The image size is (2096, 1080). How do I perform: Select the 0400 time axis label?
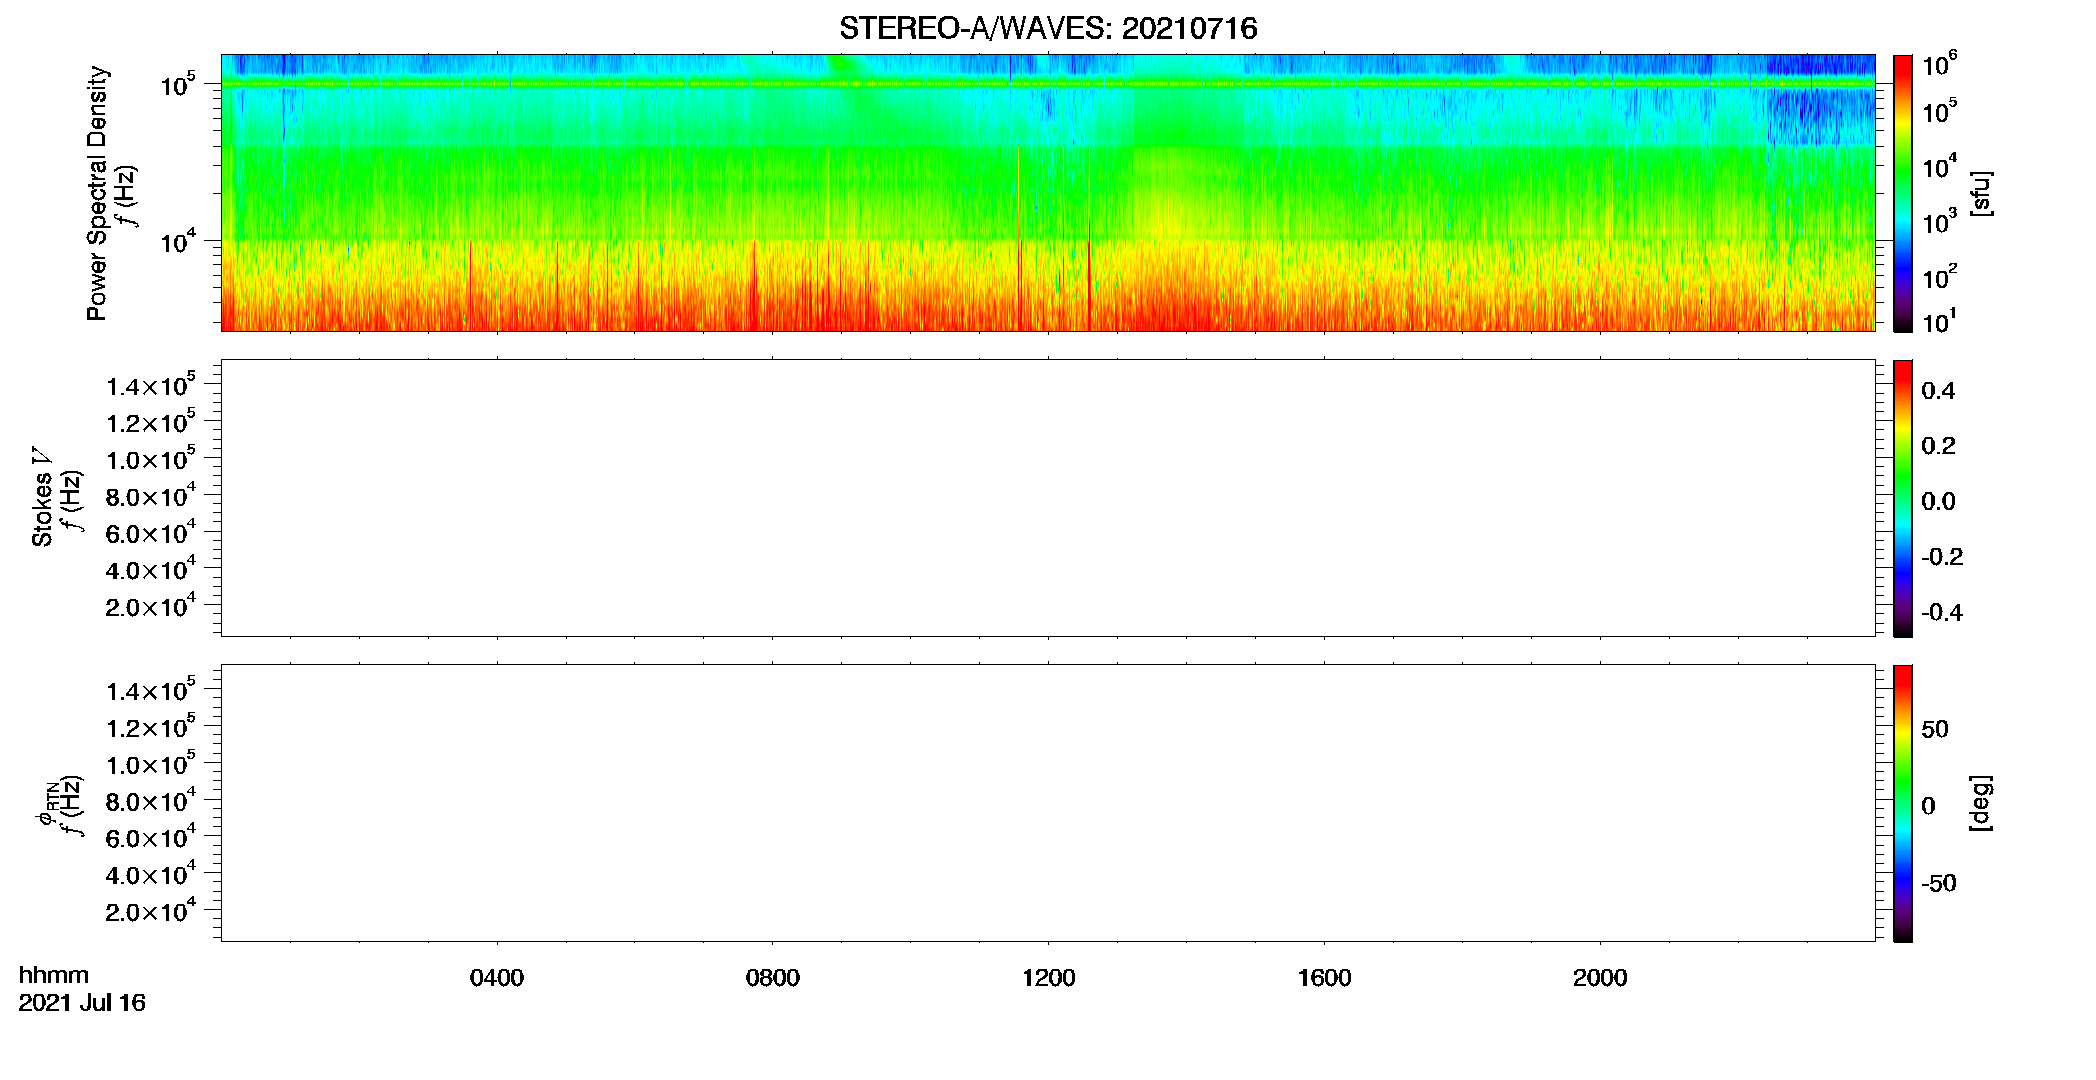point(497,978)
